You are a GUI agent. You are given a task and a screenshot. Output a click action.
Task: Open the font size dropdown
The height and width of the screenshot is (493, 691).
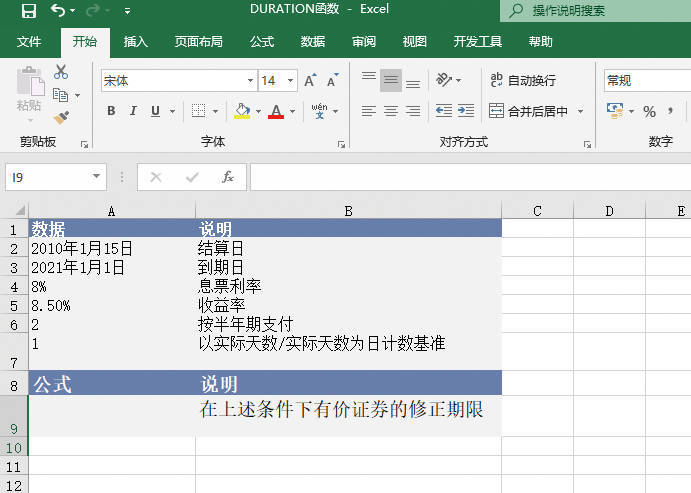[291, 81]
